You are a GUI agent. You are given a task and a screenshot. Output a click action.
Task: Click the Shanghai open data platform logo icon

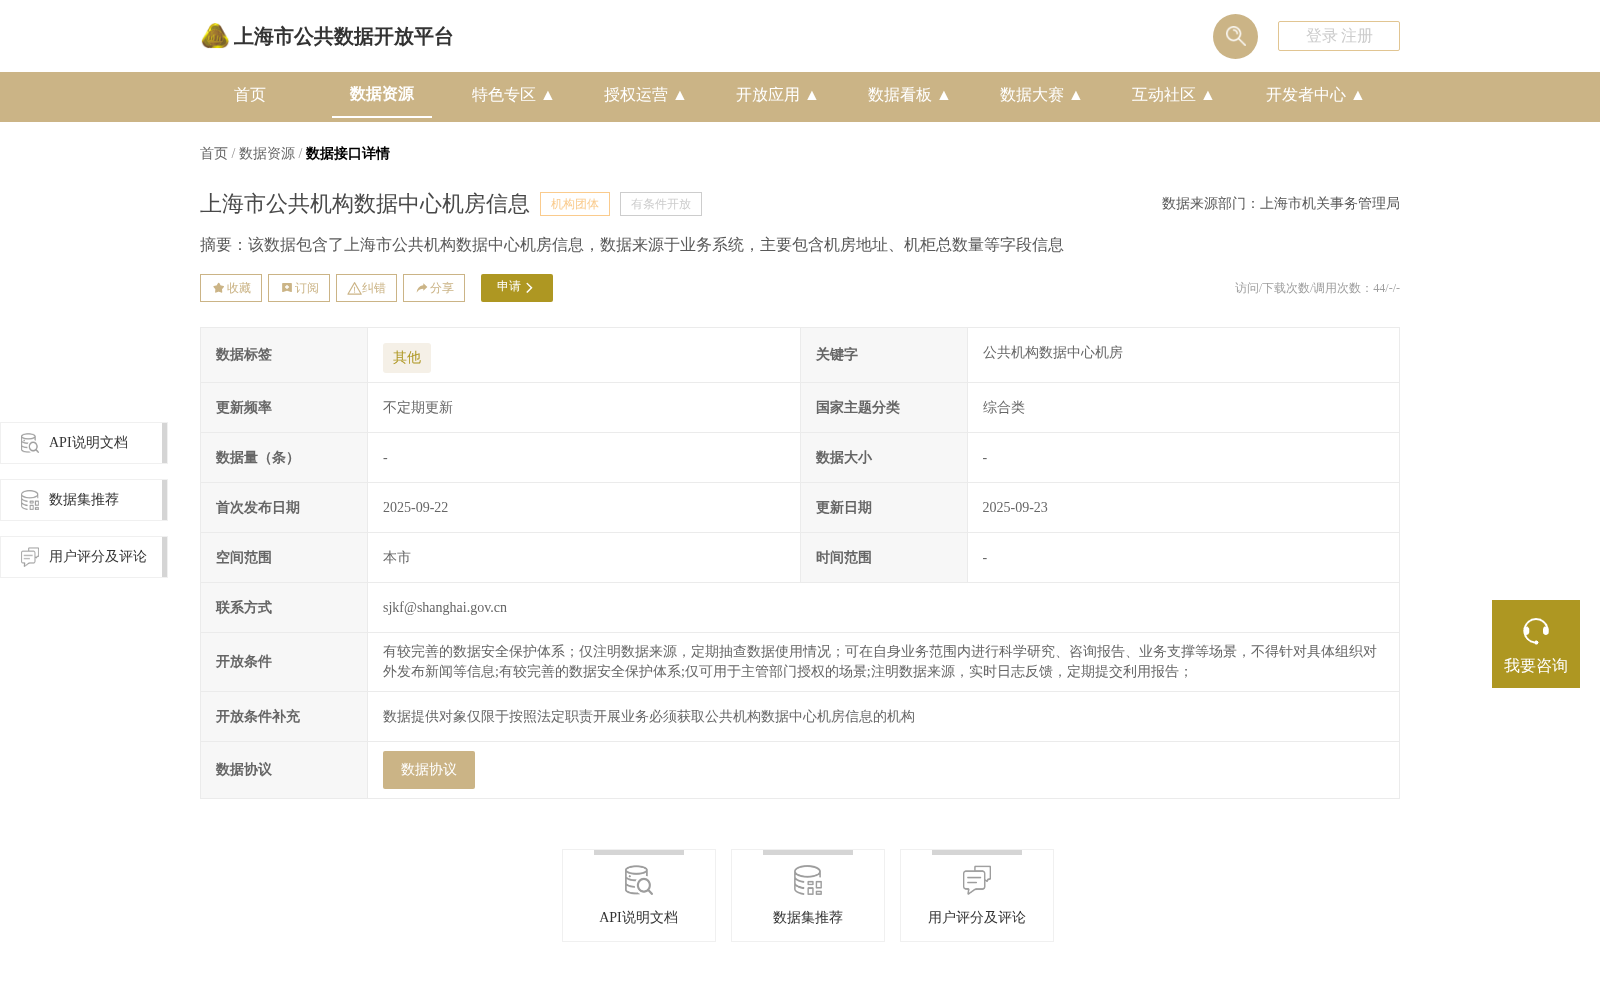[x=215, y=36]
